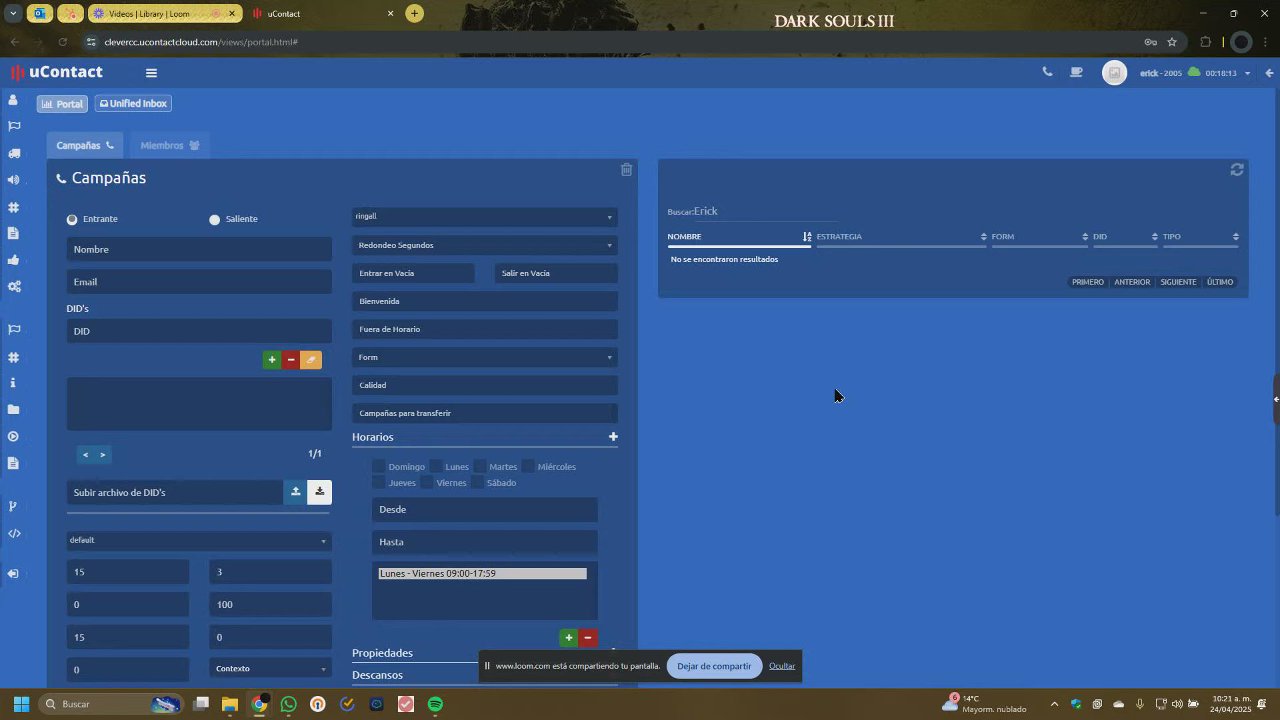Sort table by ESTRATEGIA column
Viewport: 1280px width, 720px height.
[x=902, y=237]
